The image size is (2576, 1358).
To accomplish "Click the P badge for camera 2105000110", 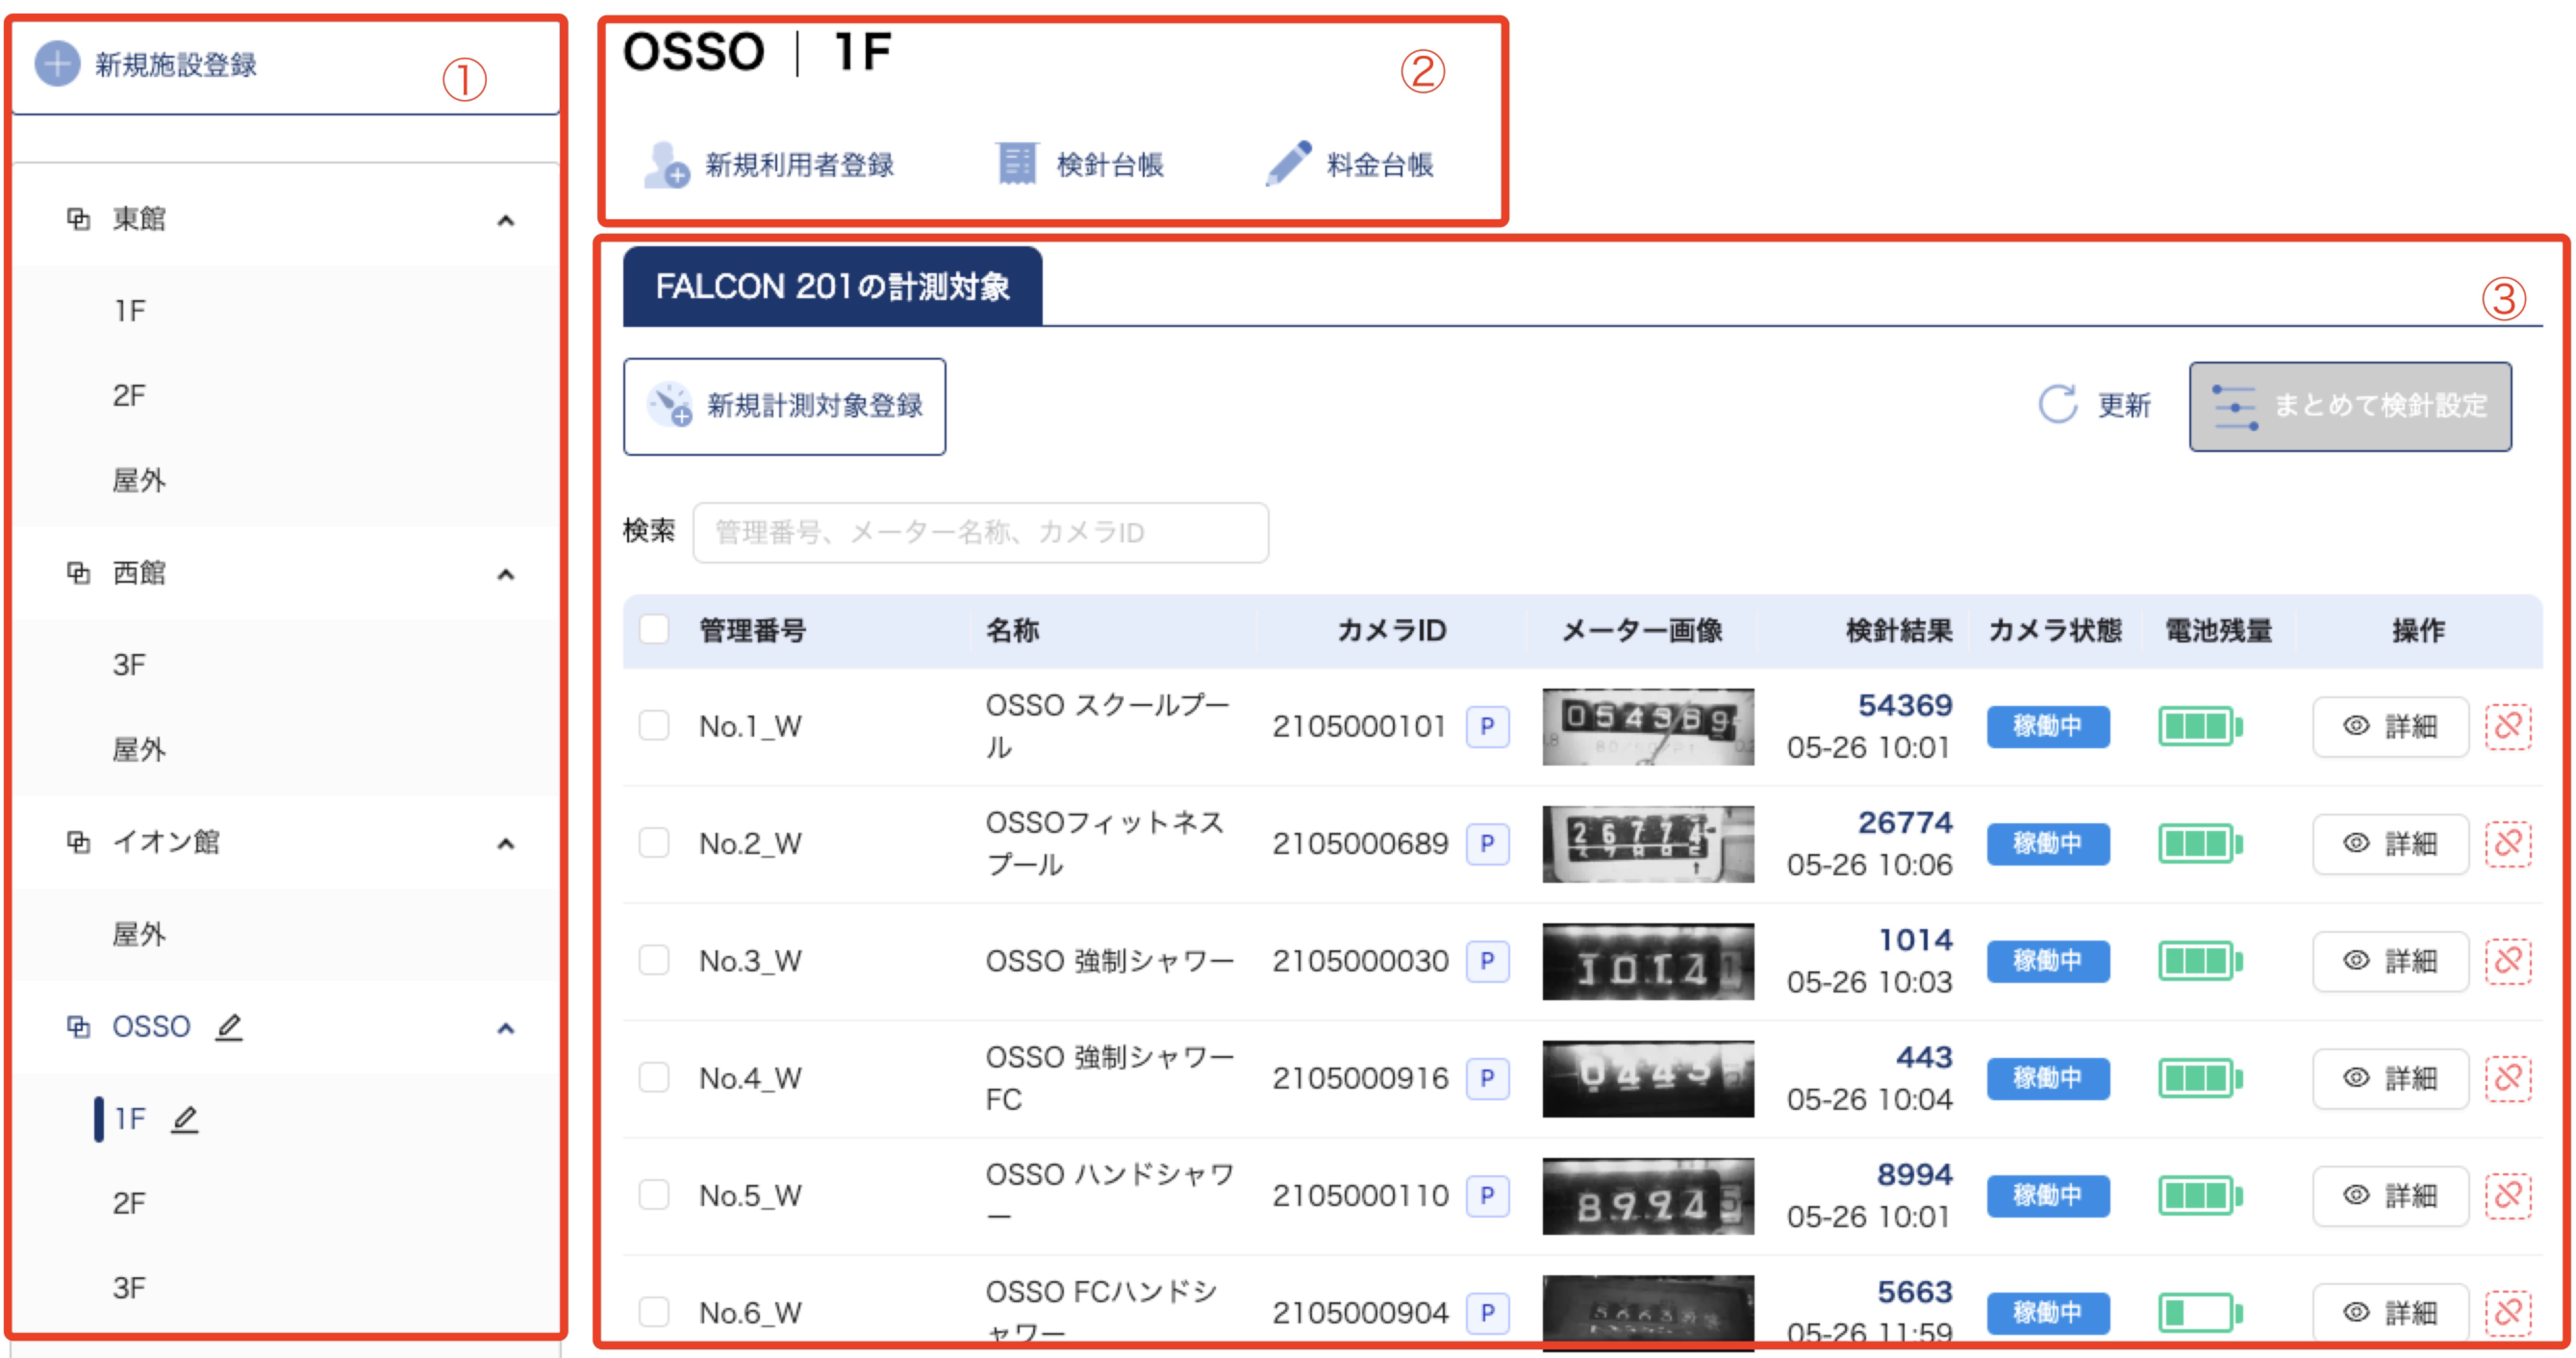I will coord(1487,1195).
